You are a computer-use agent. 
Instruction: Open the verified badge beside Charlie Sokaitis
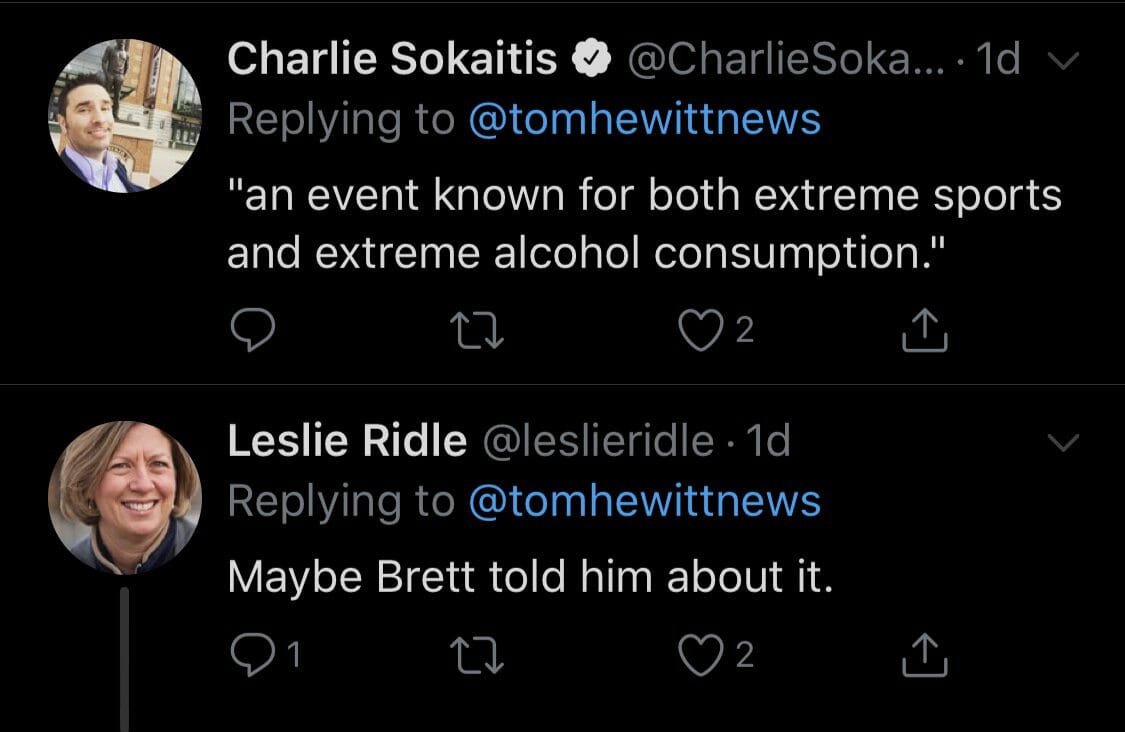(591, 59)
